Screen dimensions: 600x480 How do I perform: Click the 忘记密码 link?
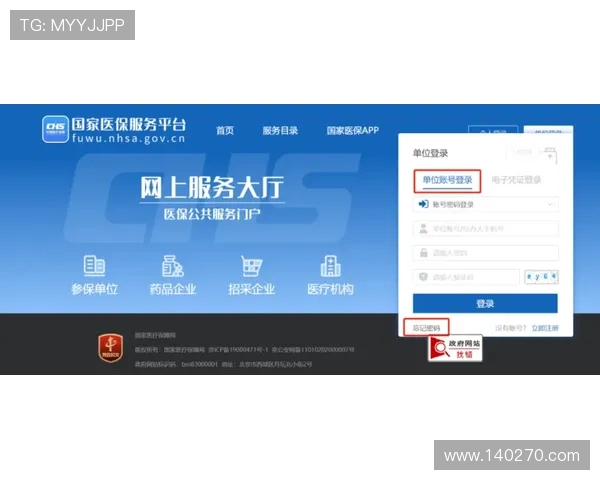pyautogui.click(x=426, y=328)
